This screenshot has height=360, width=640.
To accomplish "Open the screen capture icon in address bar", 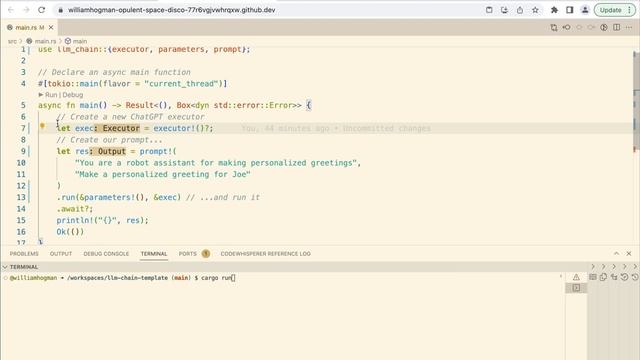I will [489, 10].
